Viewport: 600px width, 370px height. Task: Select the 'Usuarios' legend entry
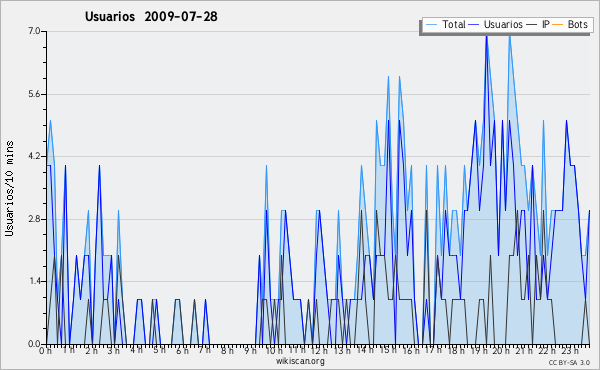(503, 24)
